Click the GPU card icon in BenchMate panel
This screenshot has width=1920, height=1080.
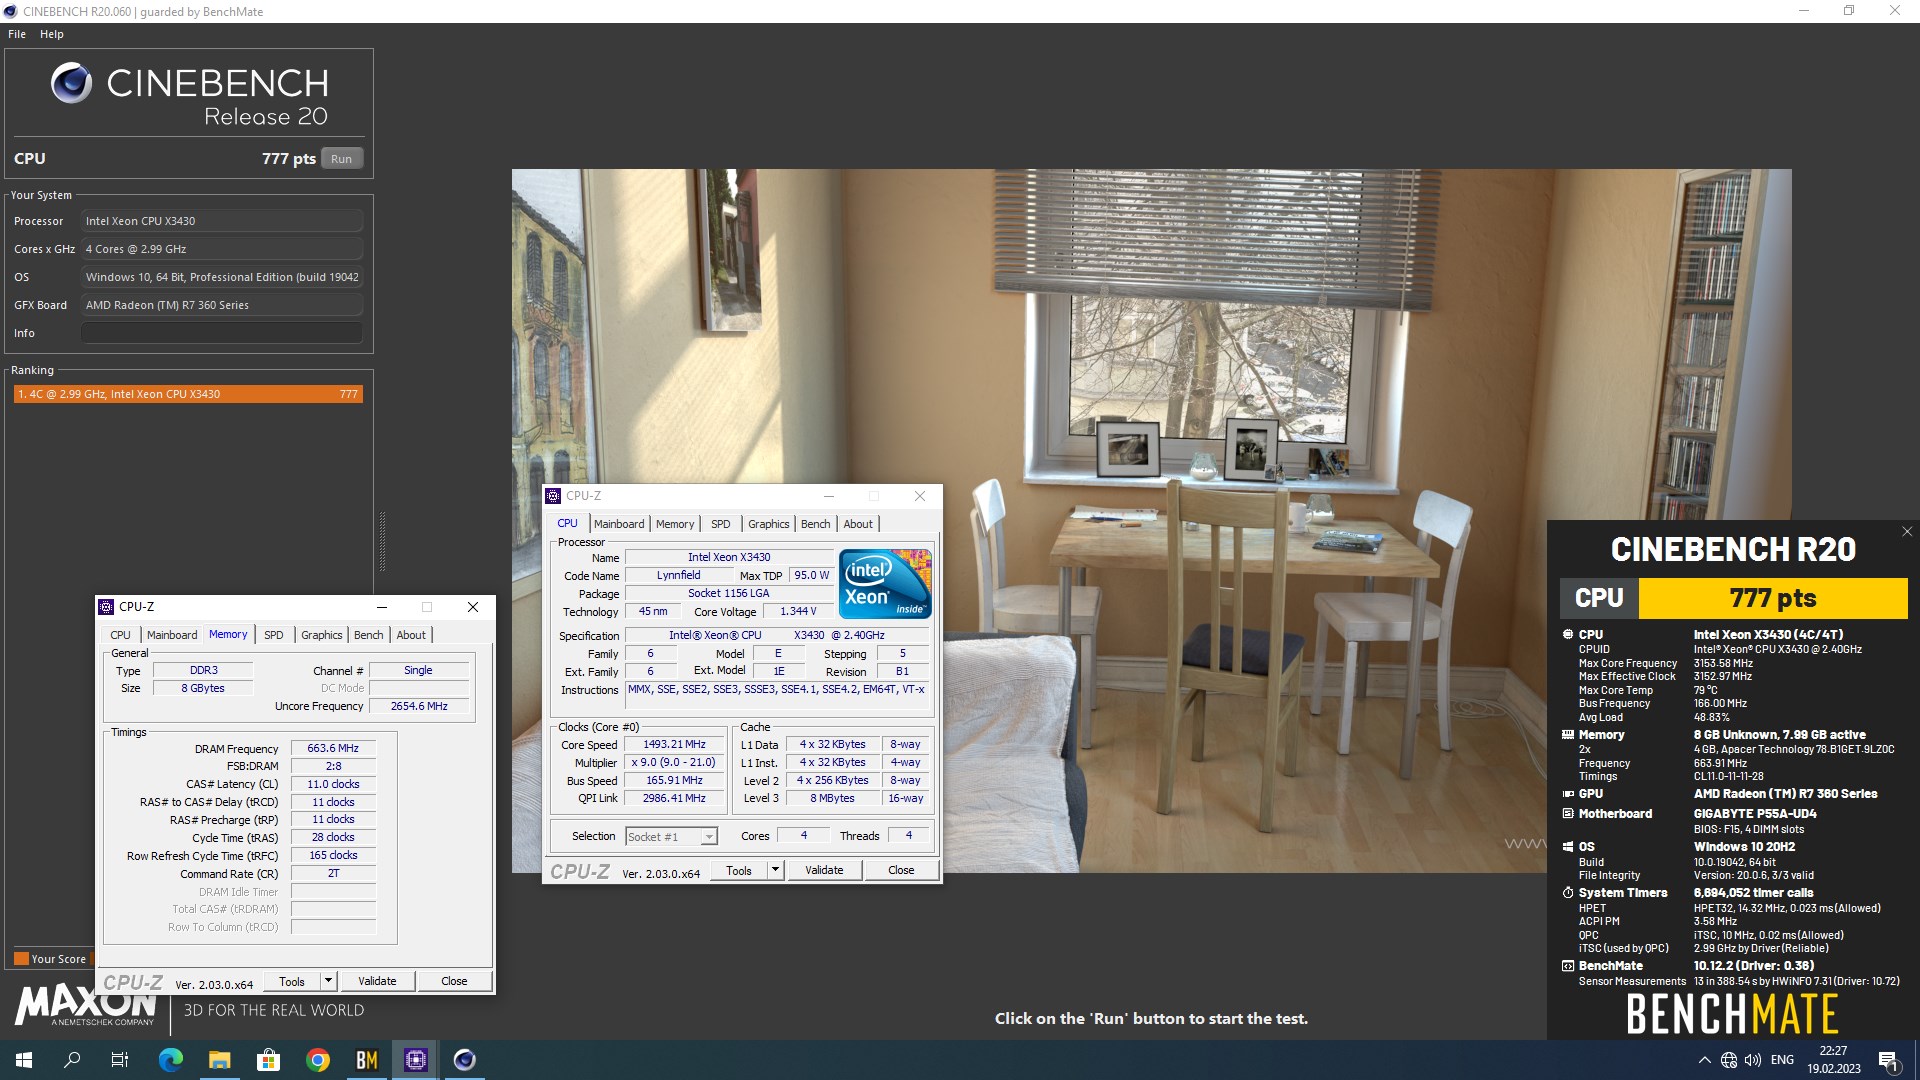pos(1567,794)
